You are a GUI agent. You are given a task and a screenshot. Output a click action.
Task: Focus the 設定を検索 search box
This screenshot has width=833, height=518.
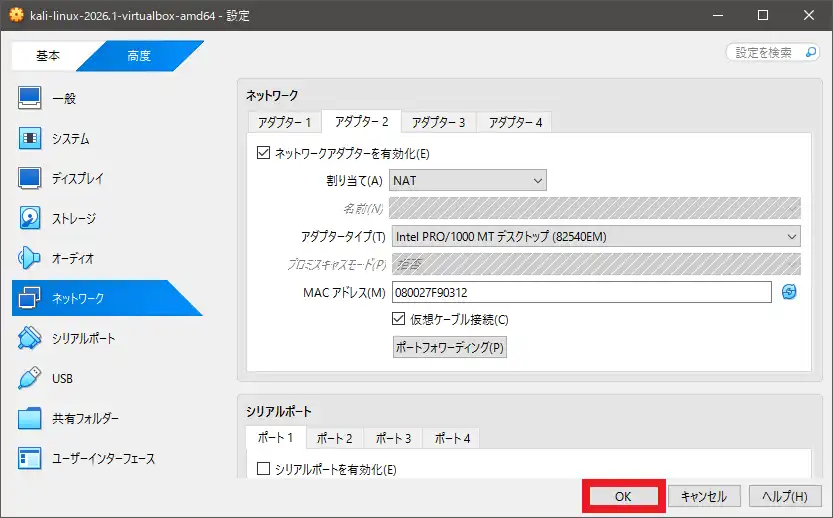pos(772,52)
